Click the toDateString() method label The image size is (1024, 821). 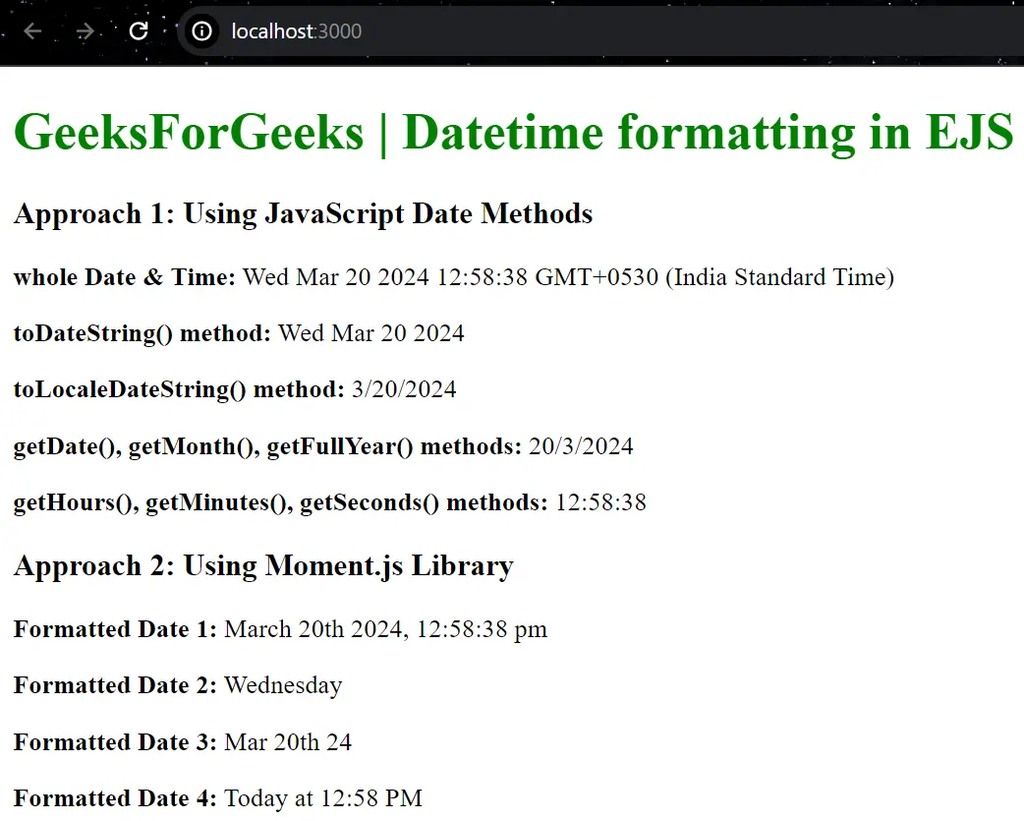click(x=142, y=334)
